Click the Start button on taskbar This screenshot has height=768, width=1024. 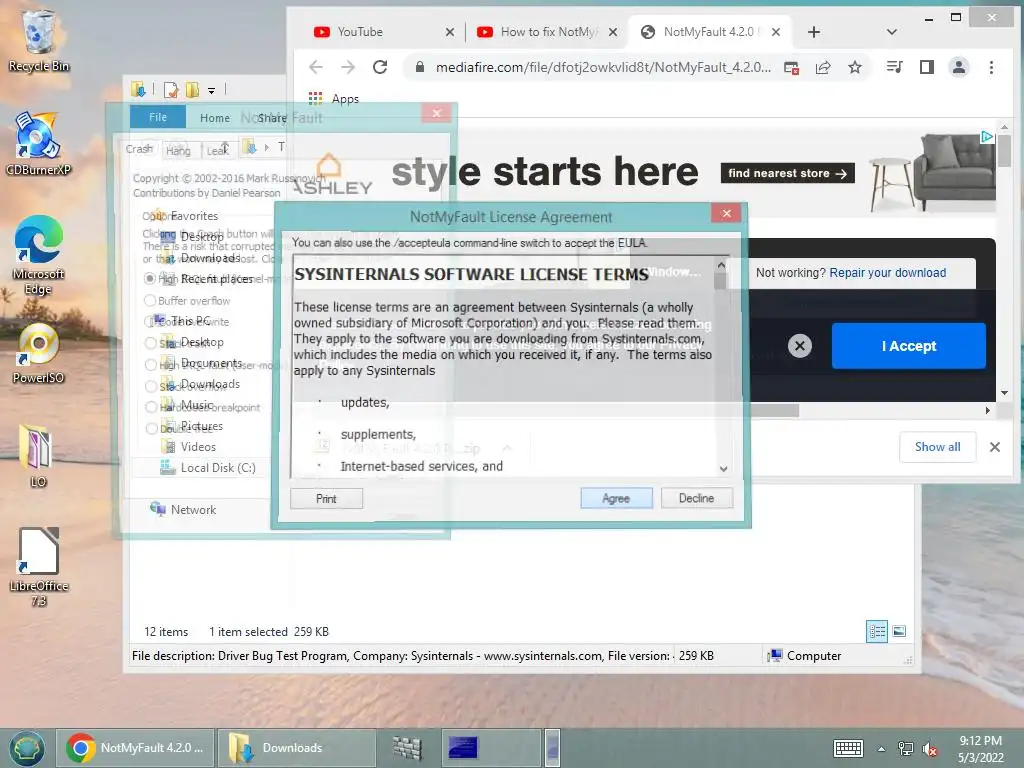click(26, 748)
